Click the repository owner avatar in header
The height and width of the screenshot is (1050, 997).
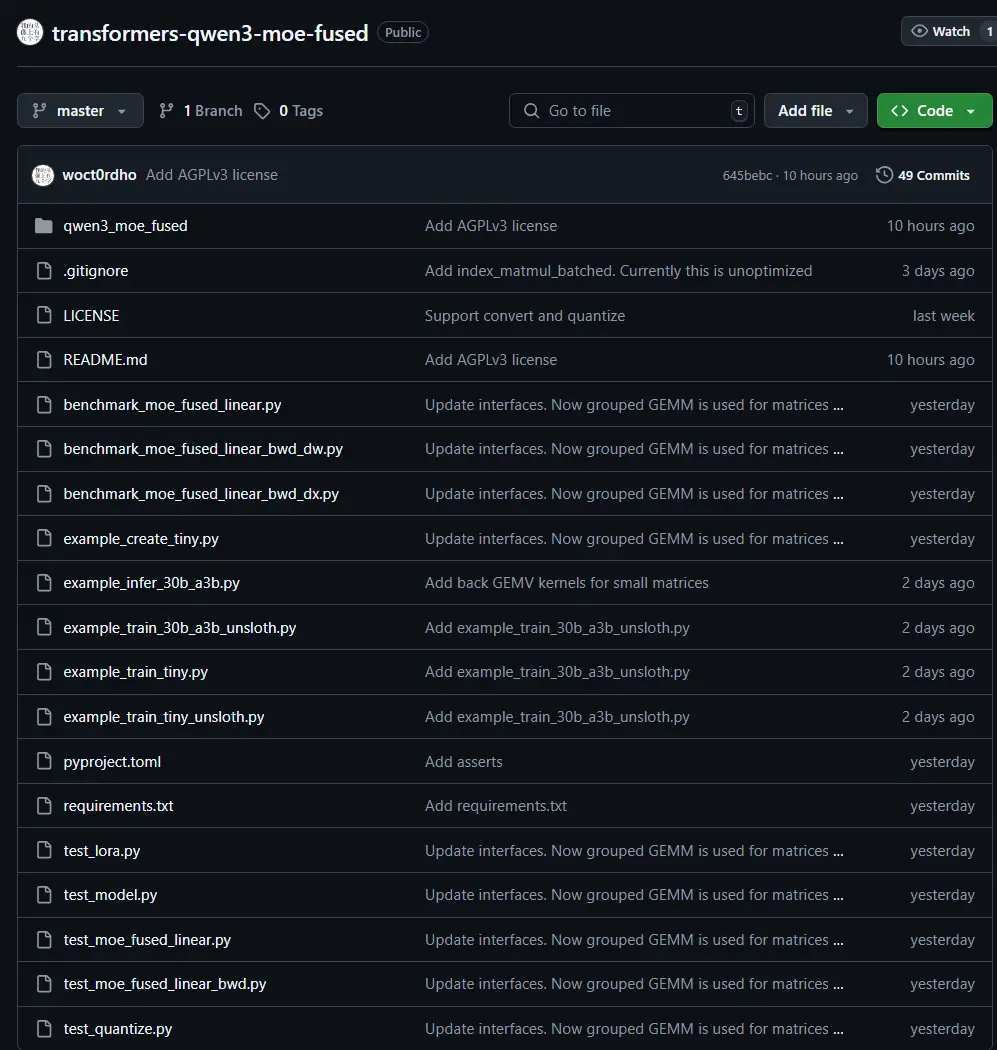30,32
